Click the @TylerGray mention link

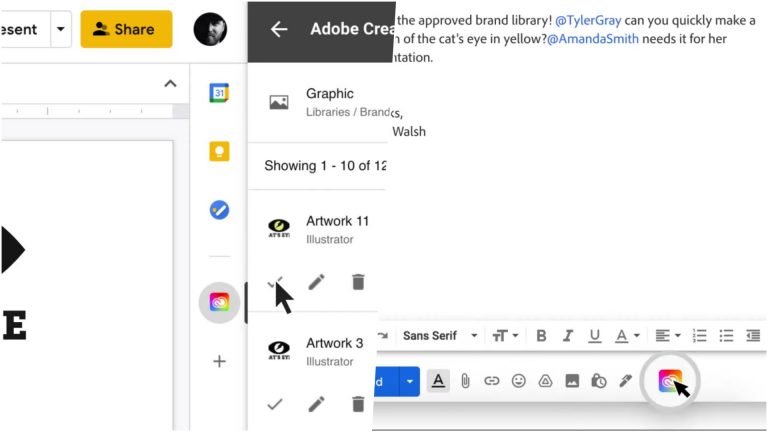click(x=588, y=21)
